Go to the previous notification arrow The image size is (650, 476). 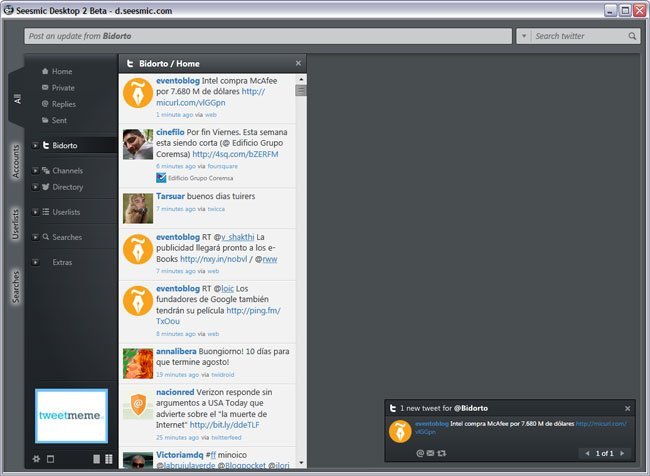tap(587, 453)
